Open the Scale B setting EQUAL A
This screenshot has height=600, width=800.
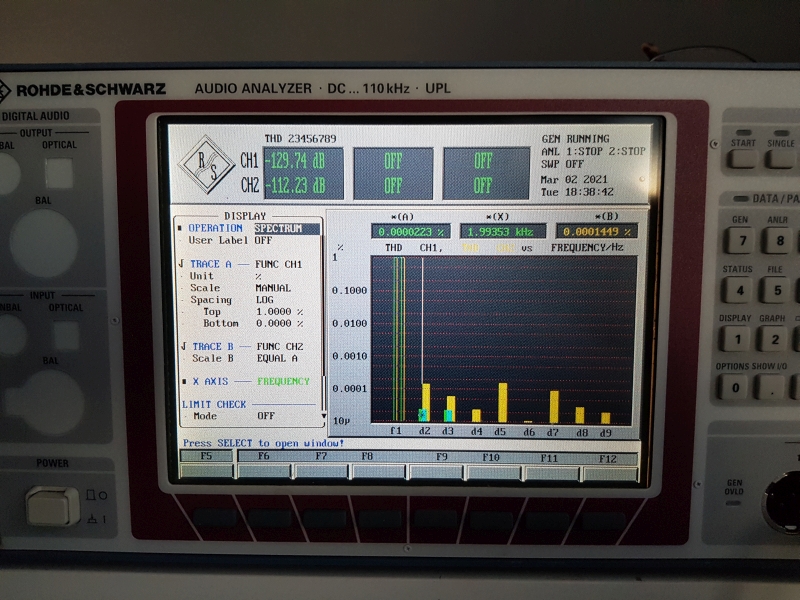tap(277, 358)
